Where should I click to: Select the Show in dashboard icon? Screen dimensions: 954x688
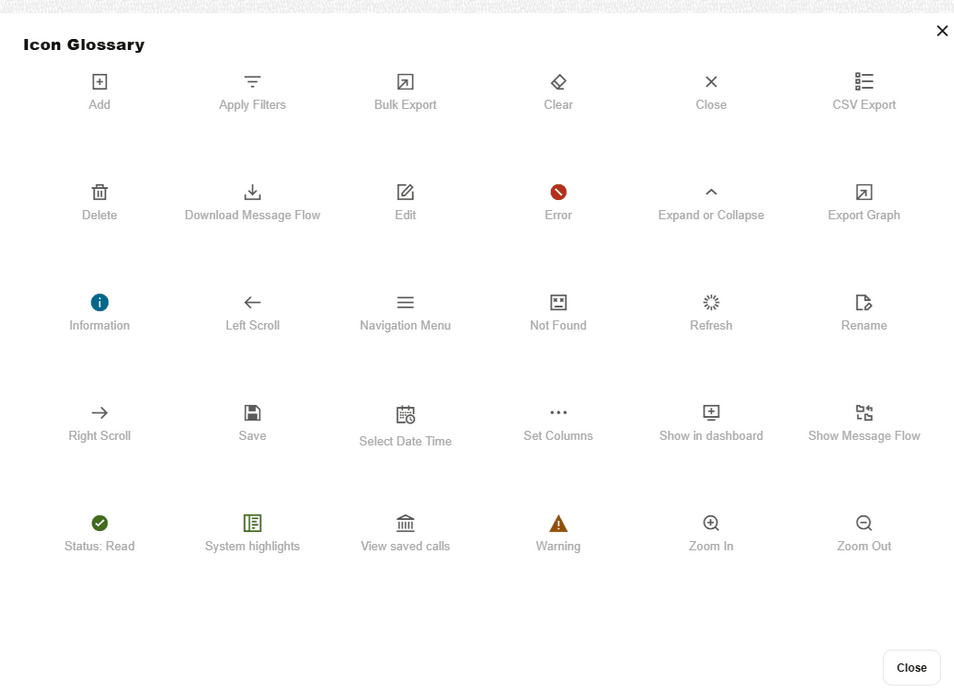[x=710, y=412]
